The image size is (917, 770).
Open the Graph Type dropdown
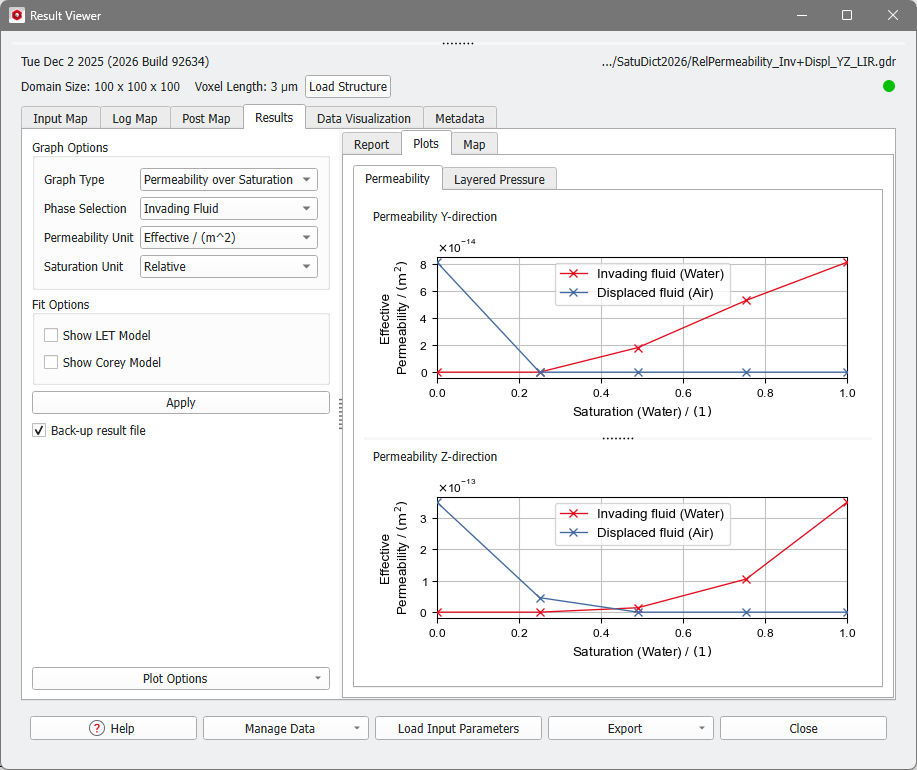[228, 179]
